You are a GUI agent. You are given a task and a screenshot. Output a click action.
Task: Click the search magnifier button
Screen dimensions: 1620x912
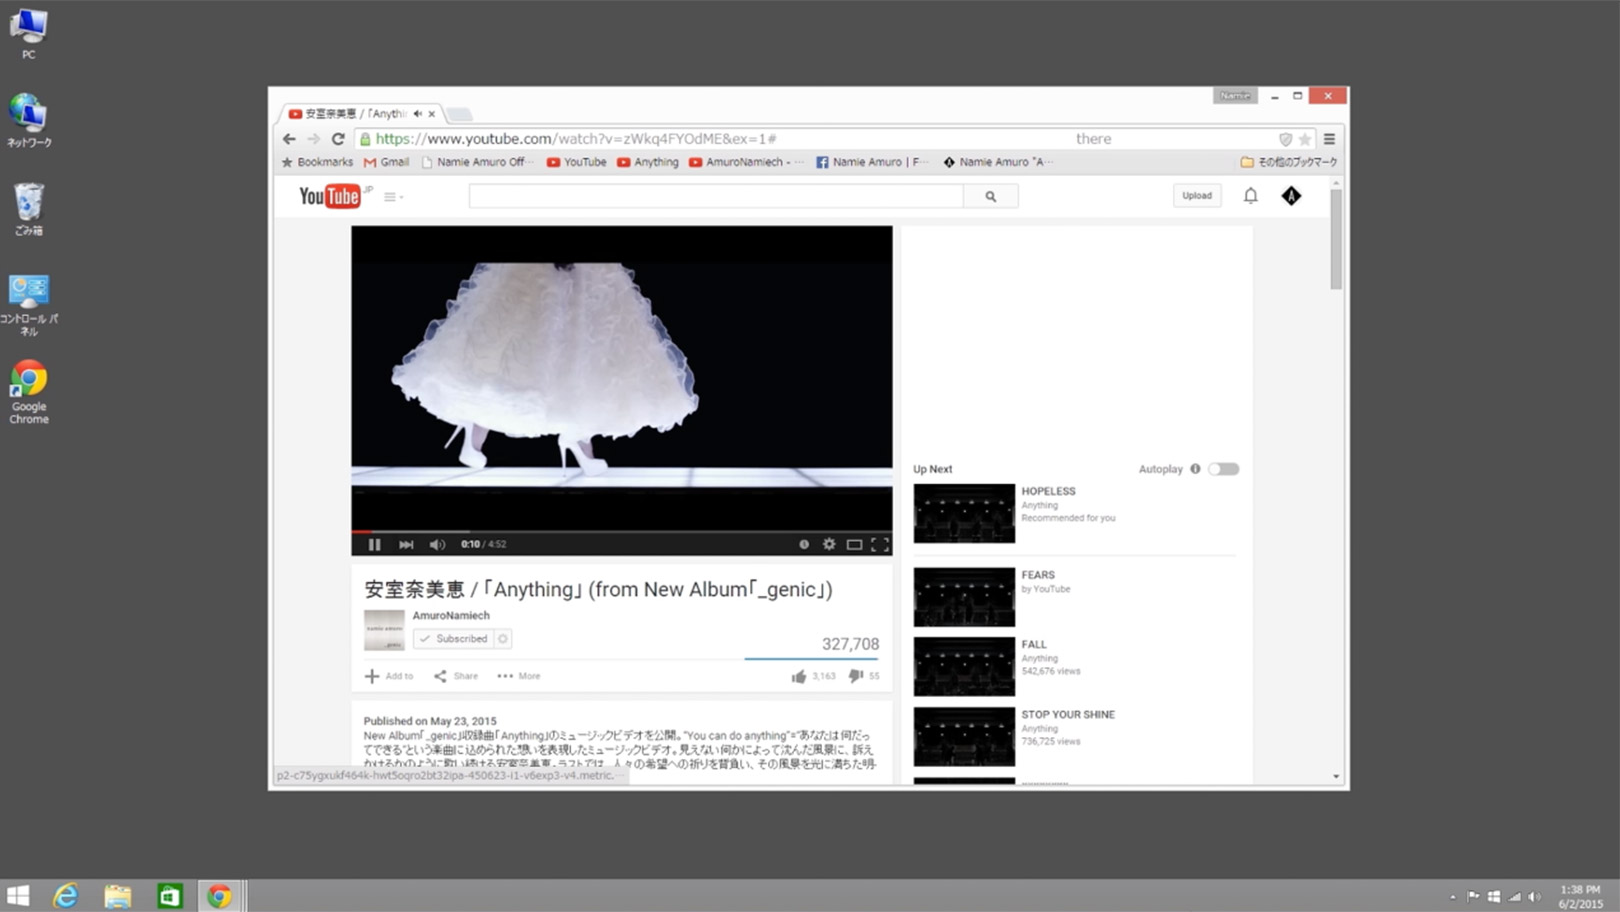[x=991, y=196]
